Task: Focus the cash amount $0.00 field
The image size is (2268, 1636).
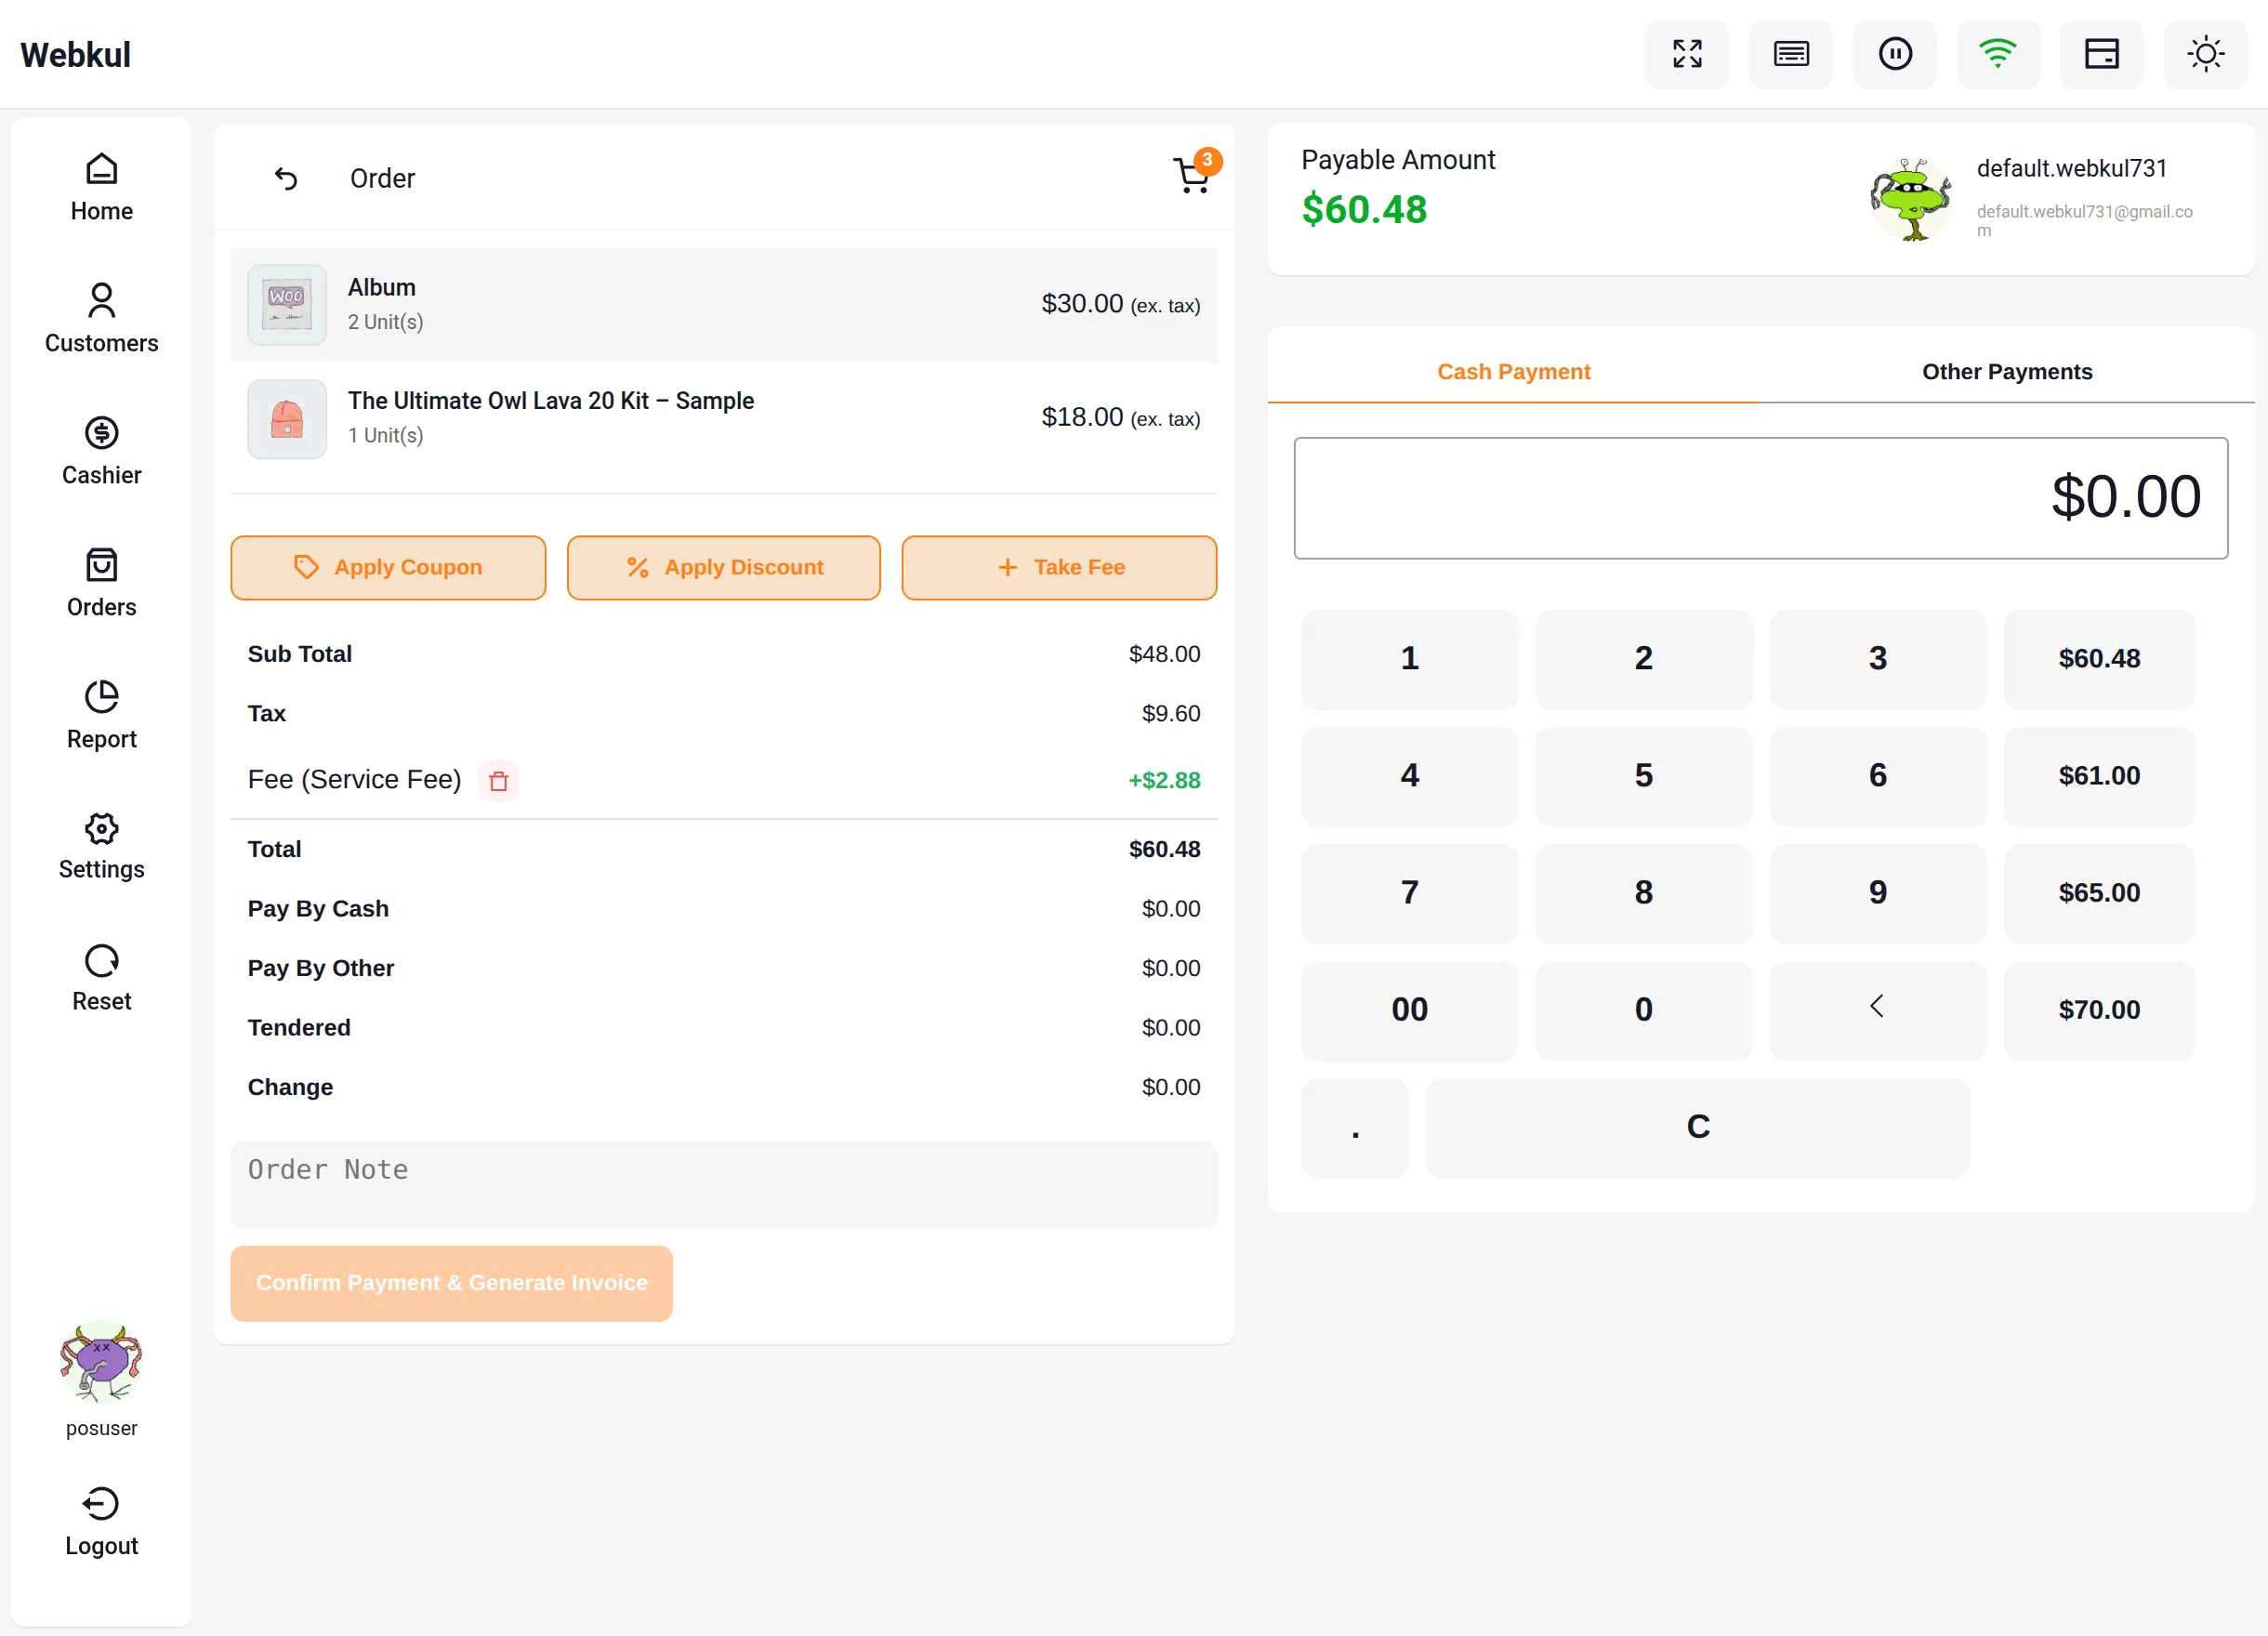Action: pos(1760,498)
